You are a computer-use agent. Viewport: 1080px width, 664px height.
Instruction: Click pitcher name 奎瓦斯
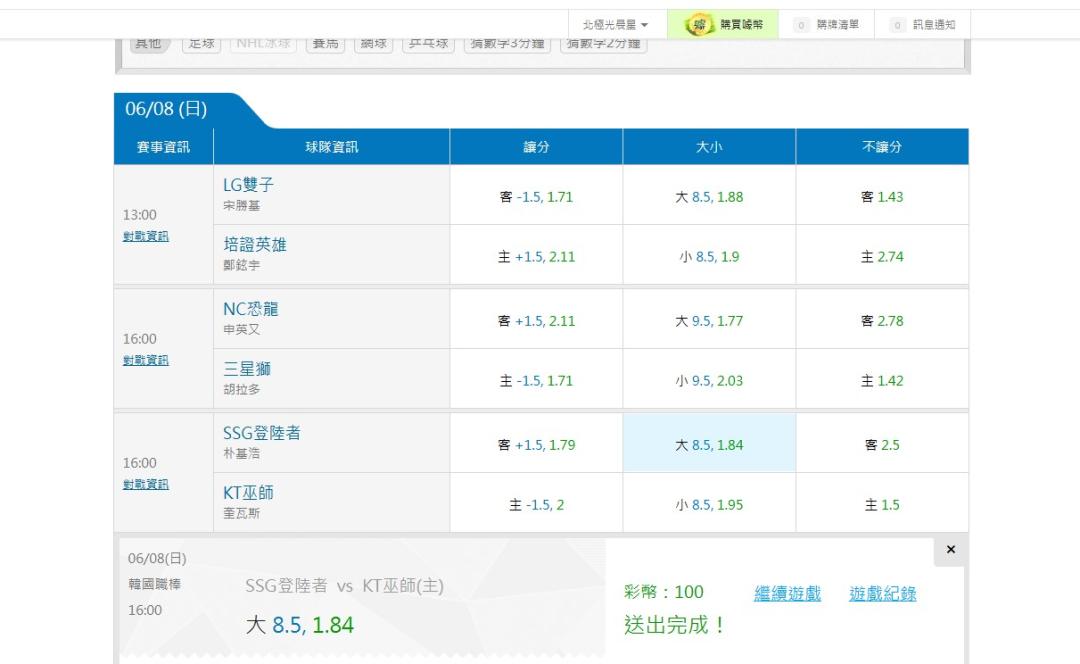pos(241,513)
